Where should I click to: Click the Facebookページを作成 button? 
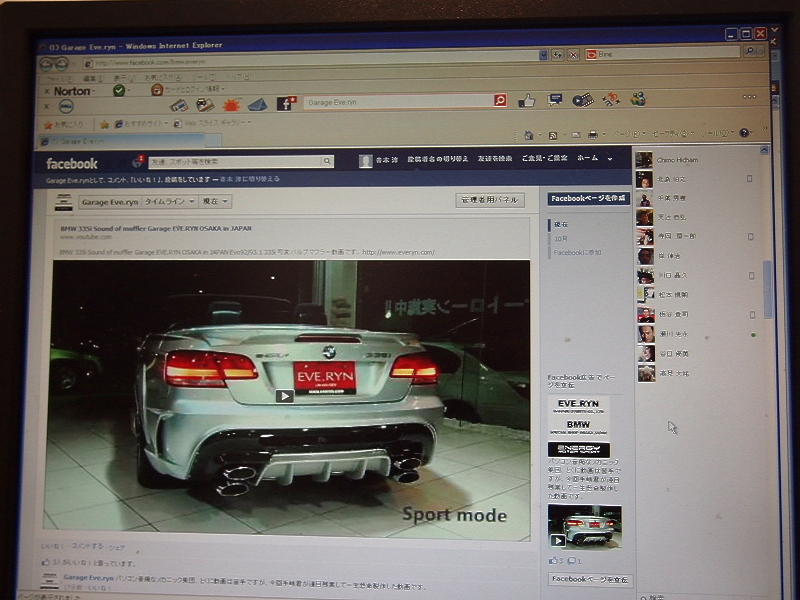[588, 198]
